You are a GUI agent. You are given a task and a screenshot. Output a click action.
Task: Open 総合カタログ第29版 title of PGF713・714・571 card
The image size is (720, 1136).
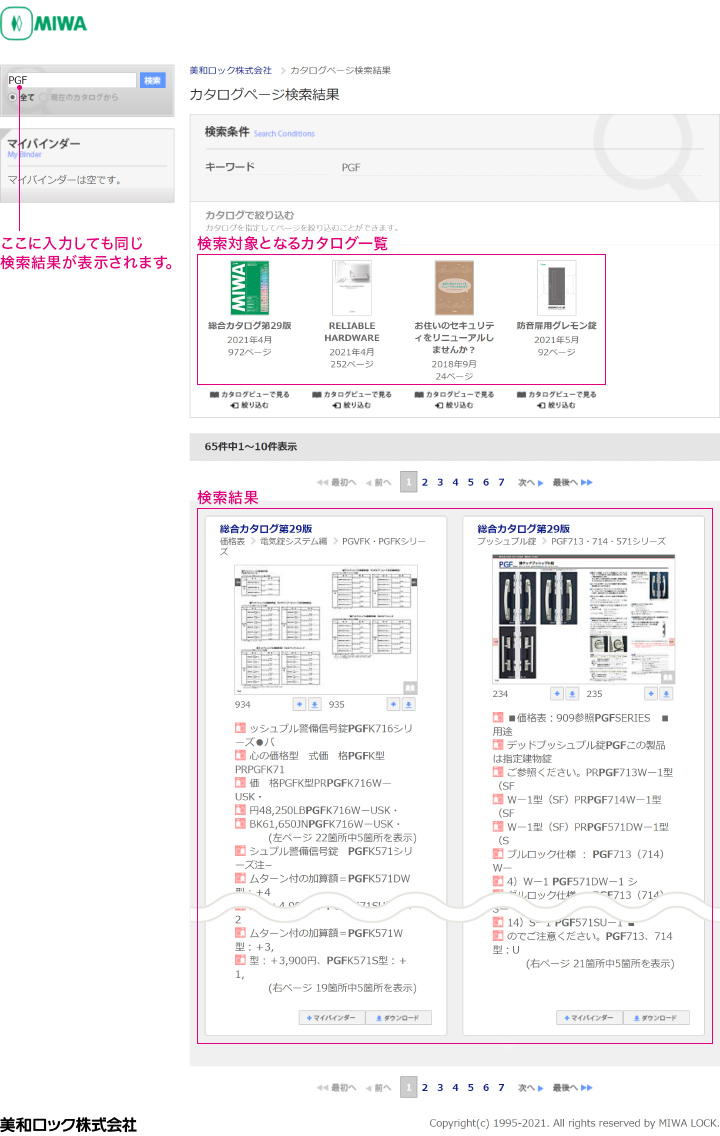(x=523, y=528)
